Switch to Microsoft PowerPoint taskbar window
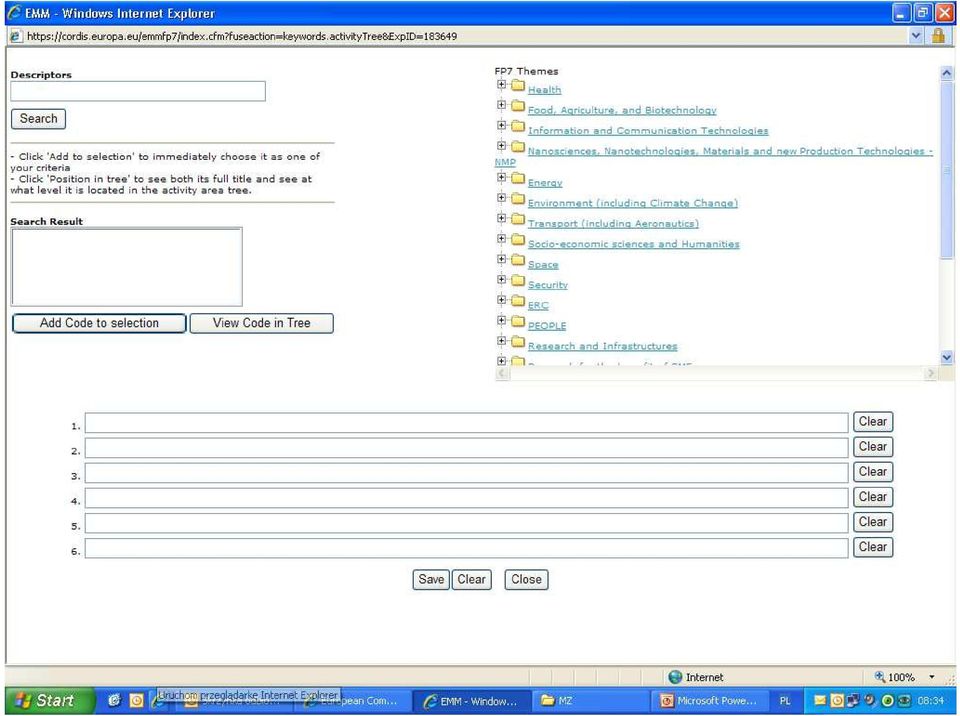This screenshot has width=960, height=716. [710, 701]
